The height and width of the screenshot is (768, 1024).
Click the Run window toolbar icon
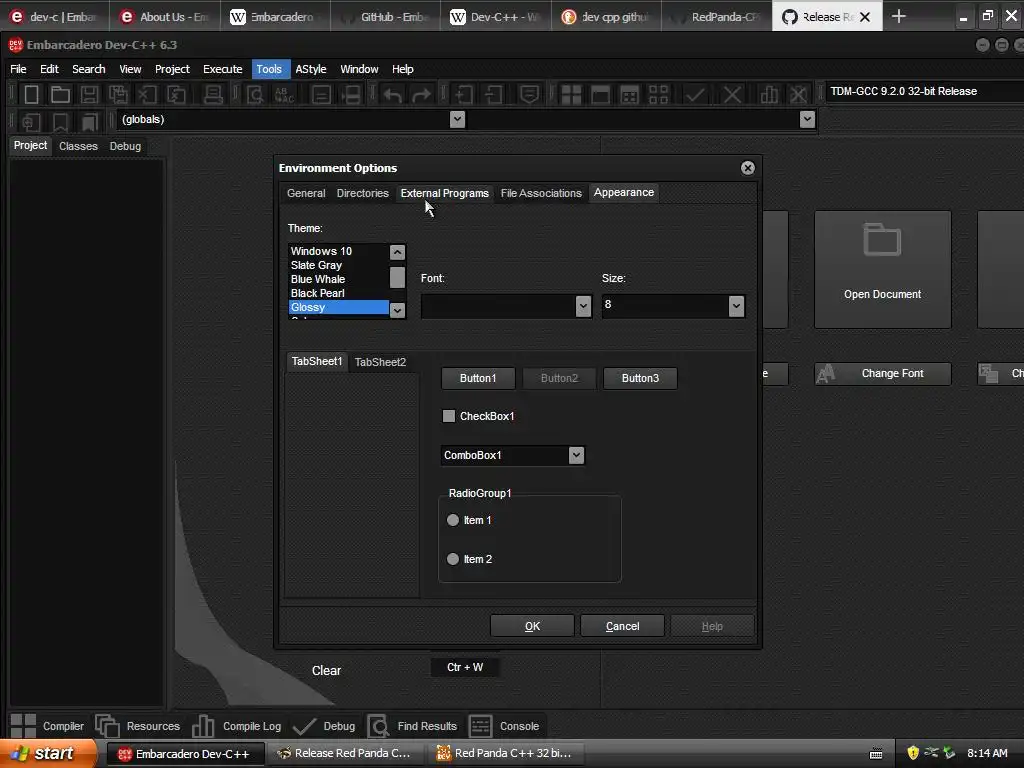pos(600,95)
